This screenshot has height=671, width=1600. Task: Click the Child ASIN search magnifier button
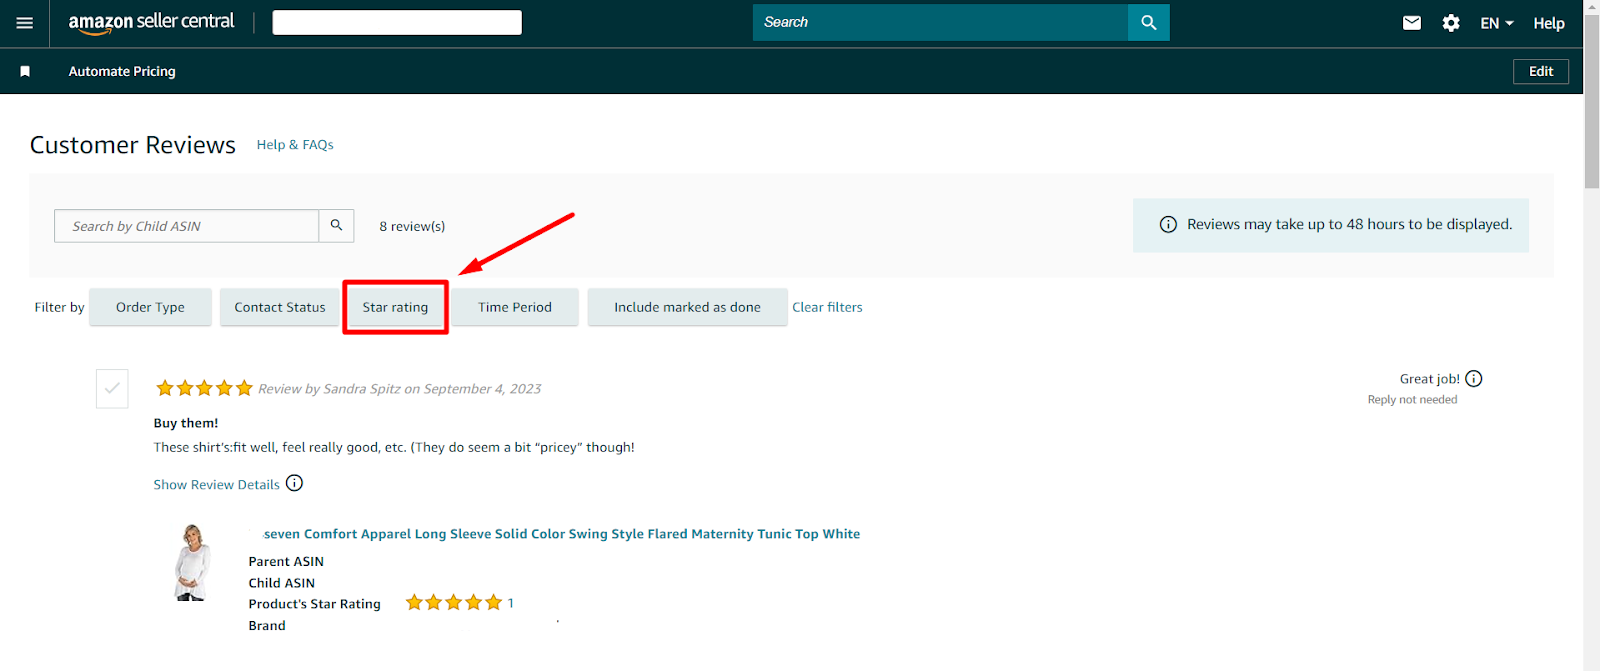point(336,226)
